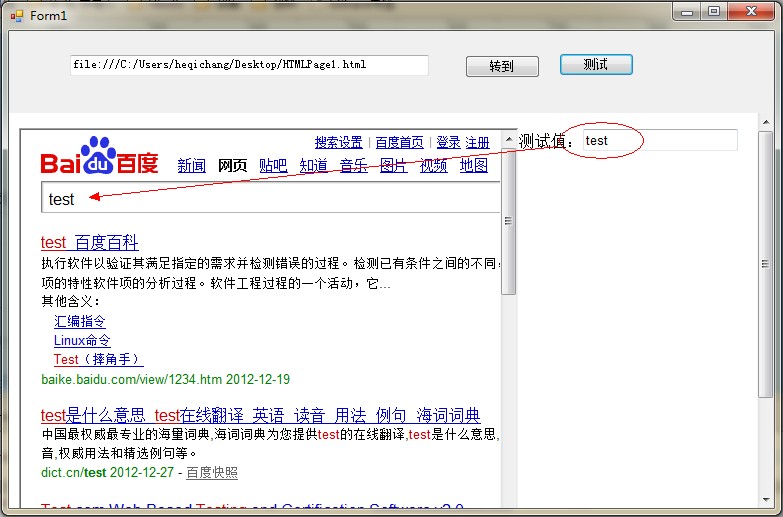Close the Form1 window

coord(752,11)
